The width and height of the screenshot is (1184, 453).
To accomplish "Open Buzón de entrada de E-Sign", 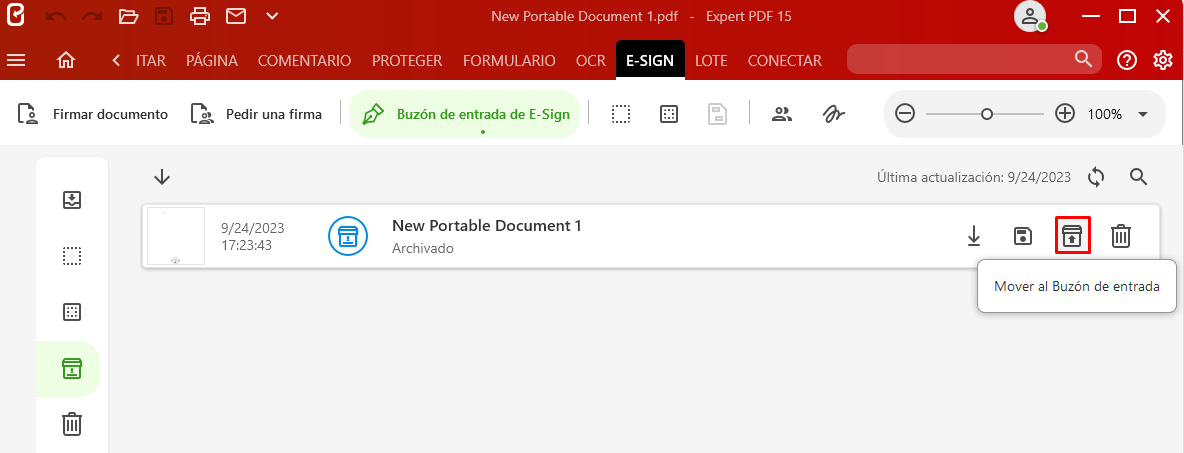I will [464, 114].
